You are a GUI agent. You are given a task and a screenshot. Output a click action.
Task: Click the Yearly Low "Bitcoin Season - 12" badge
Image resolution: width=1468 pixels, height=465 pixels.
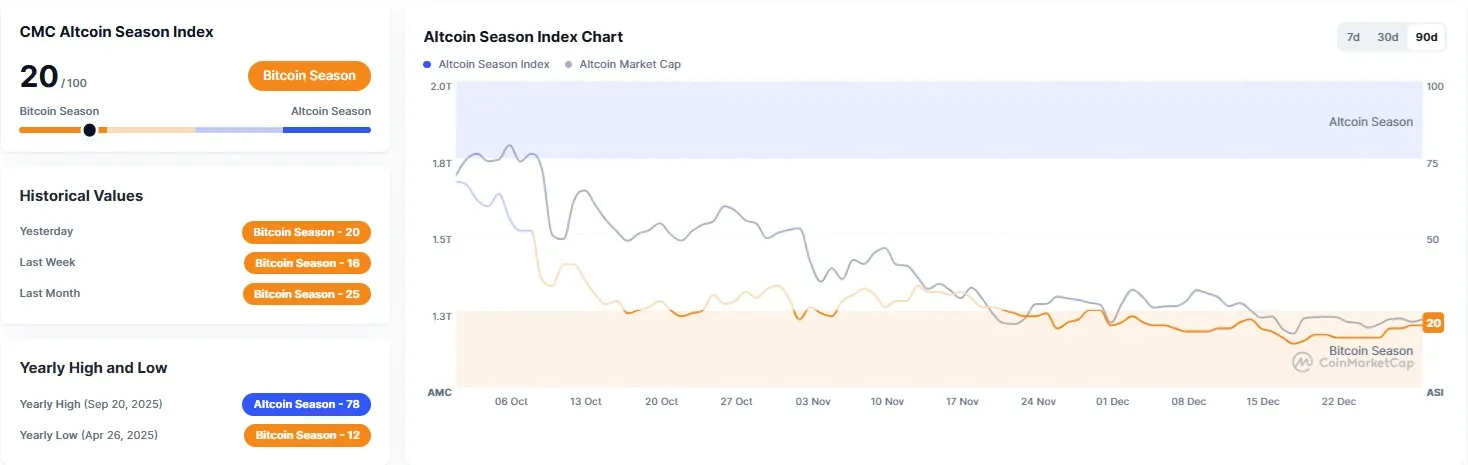307,435
